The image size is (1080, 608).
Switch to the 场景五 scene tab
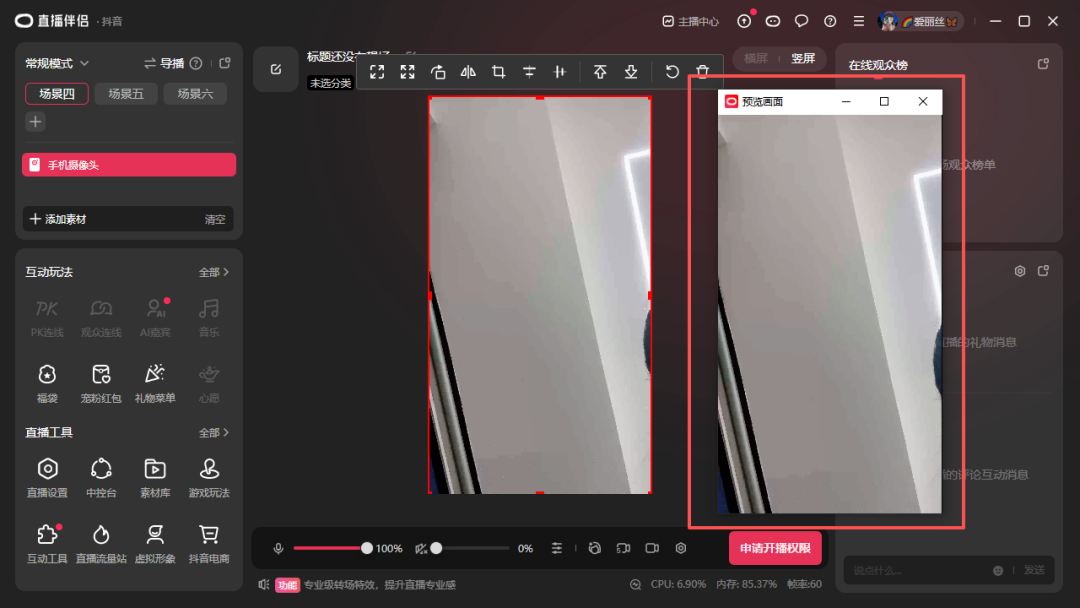pos(126,94)
